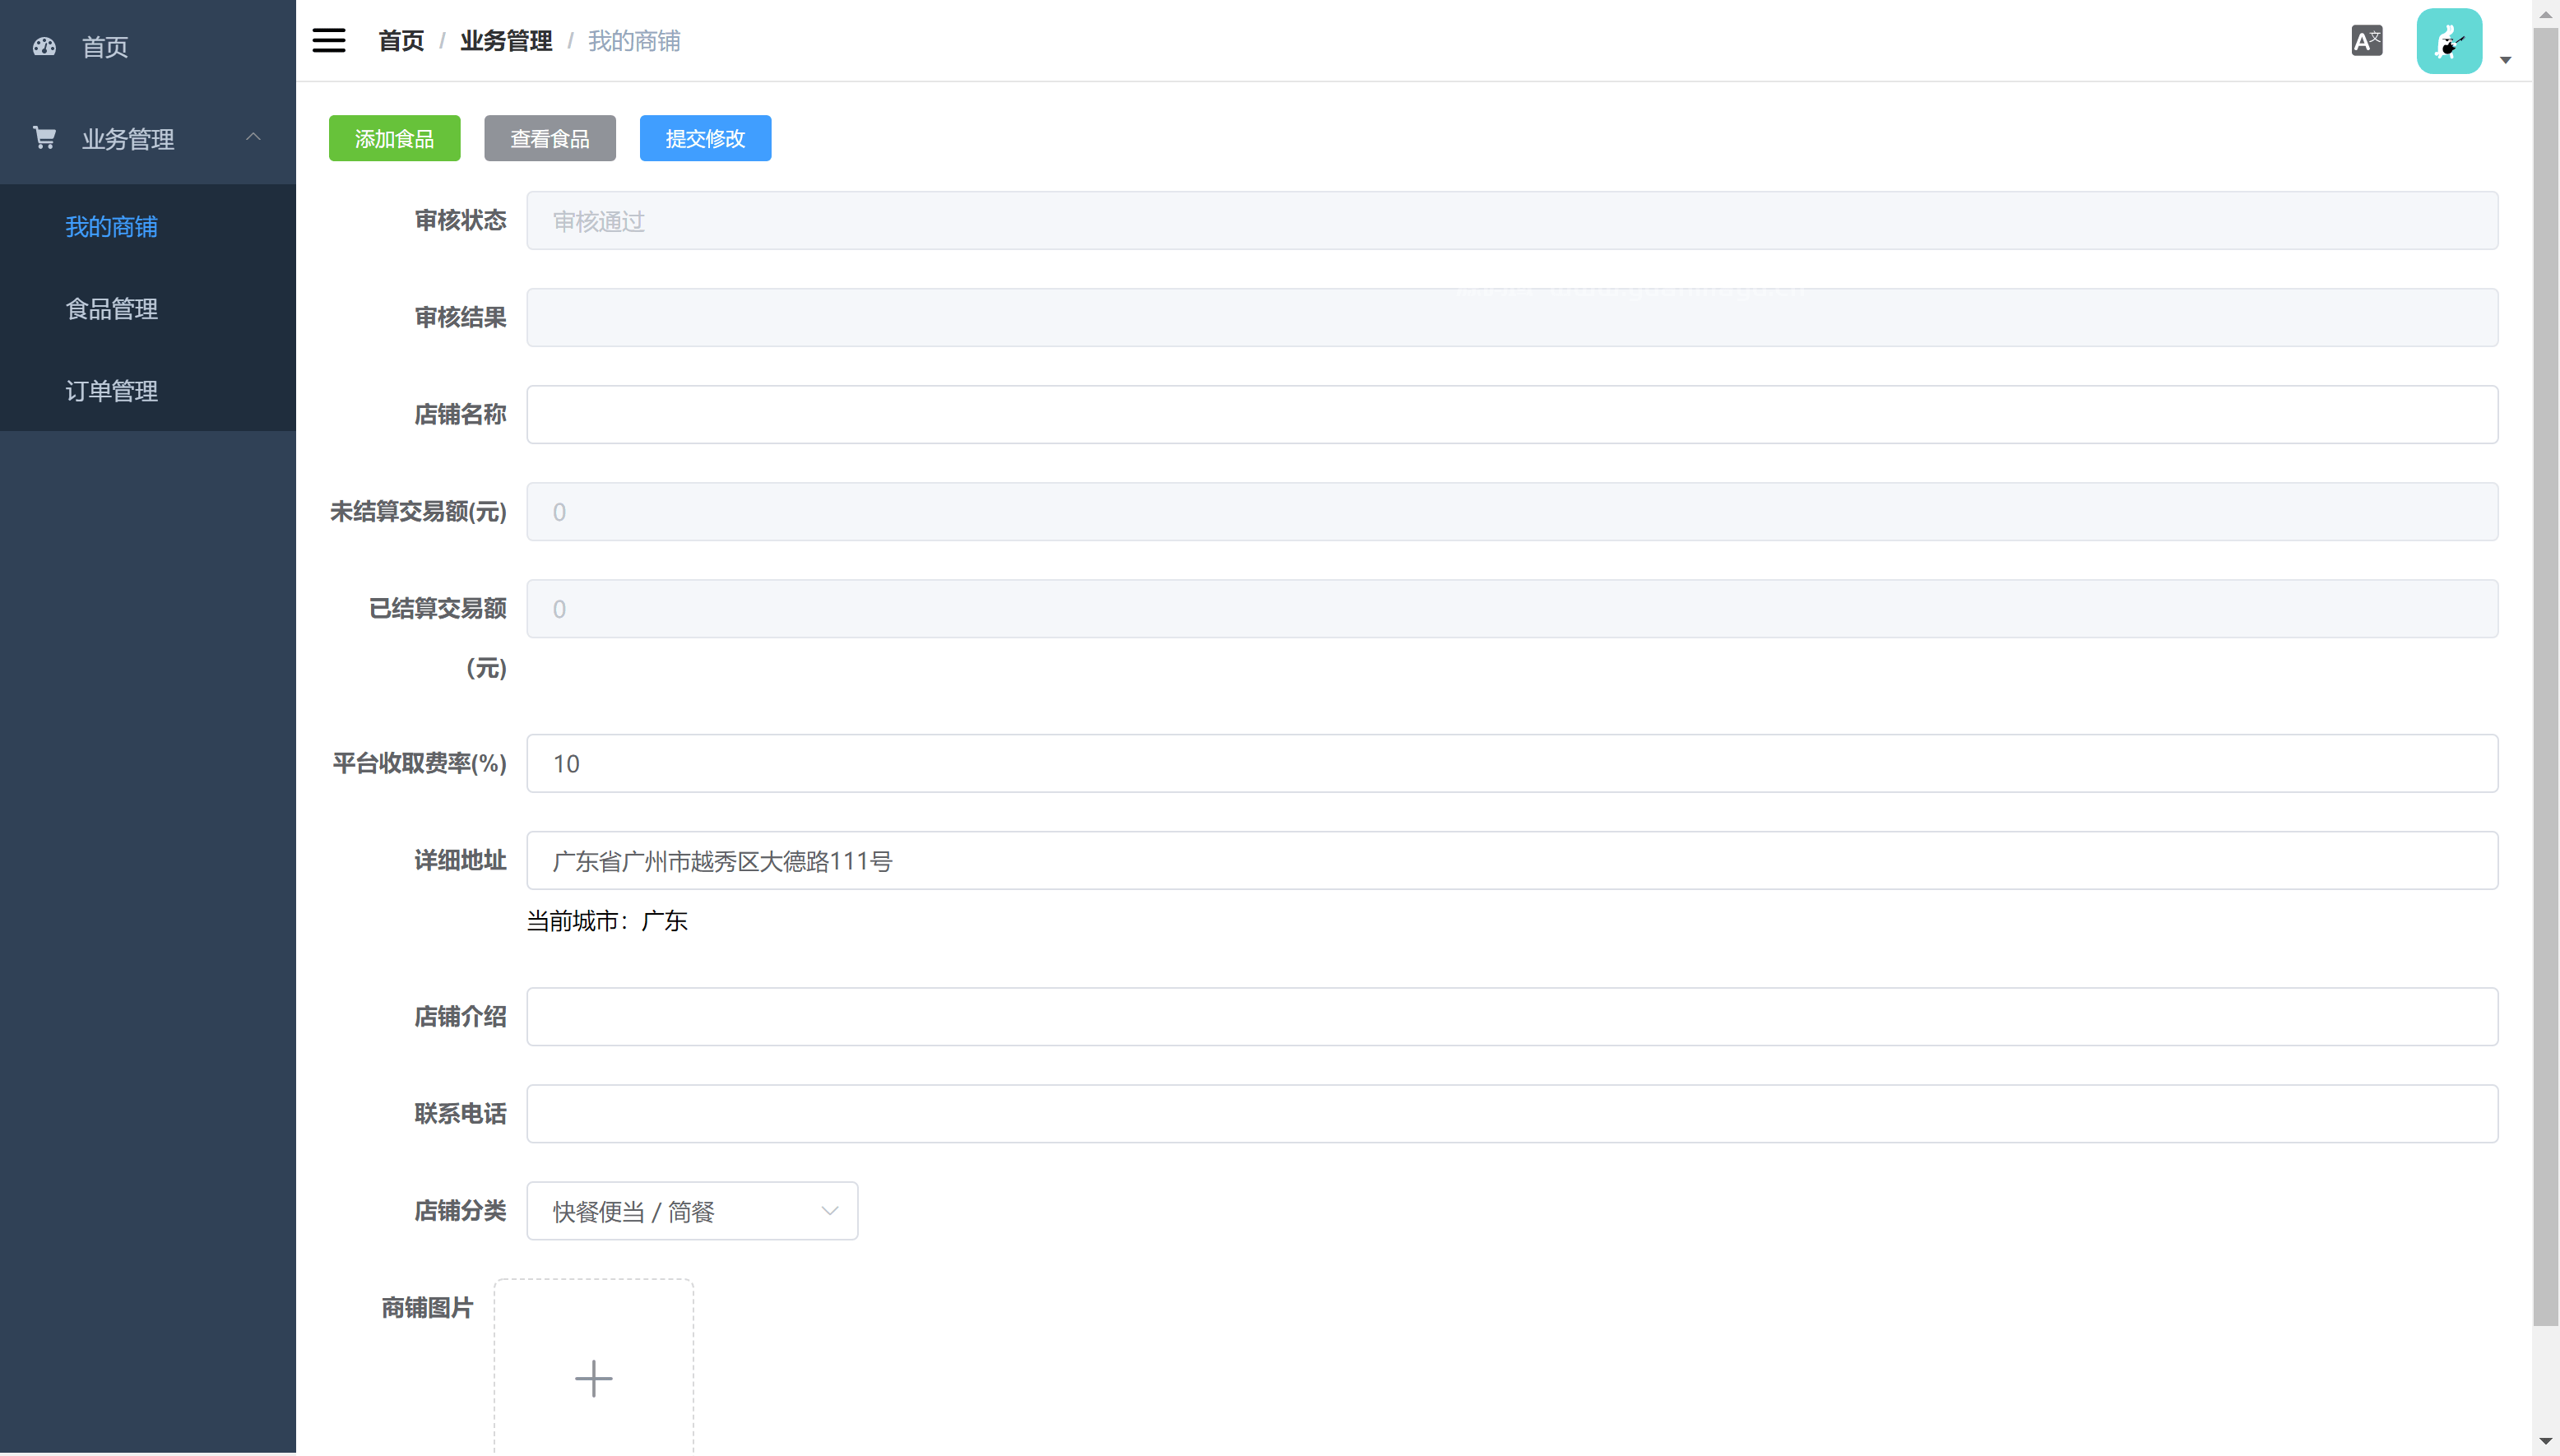Screen dimensions: 2560x1456
Task: Click the dashboard icon next to 首页
Action: point(44,46)
